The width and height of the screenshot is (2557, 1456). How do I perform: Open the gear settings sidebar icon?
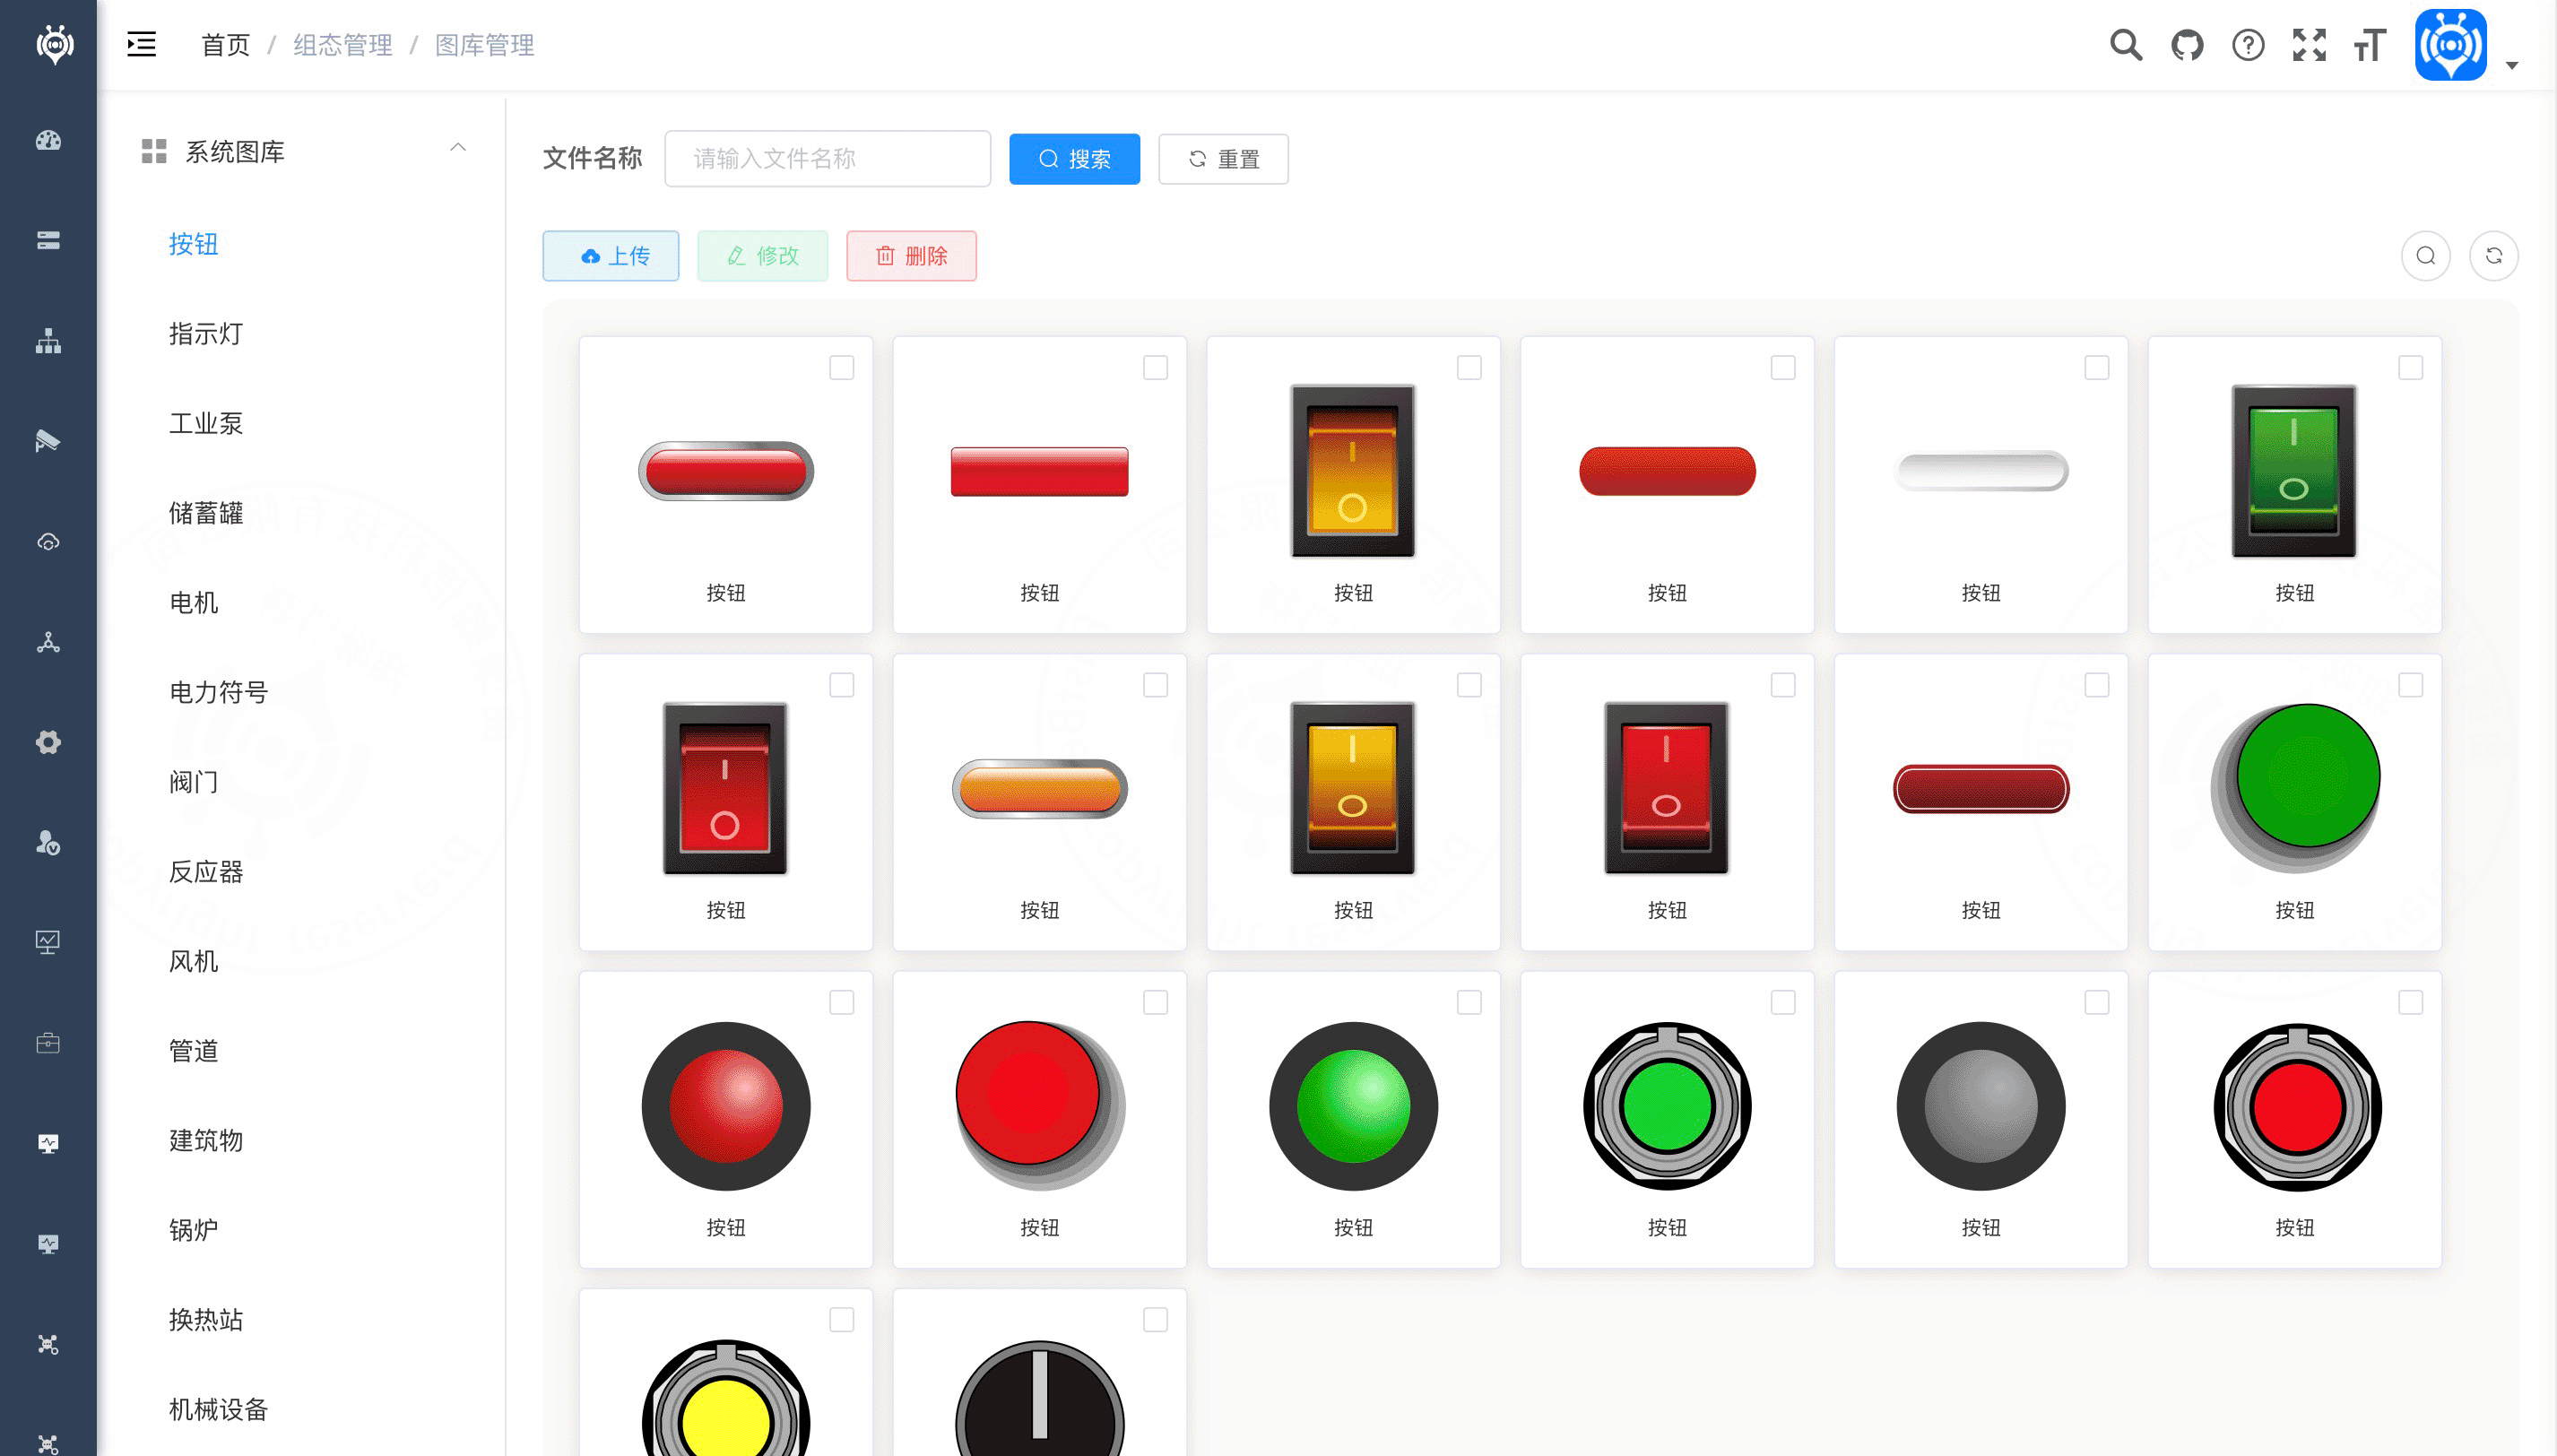click(48, 742)
